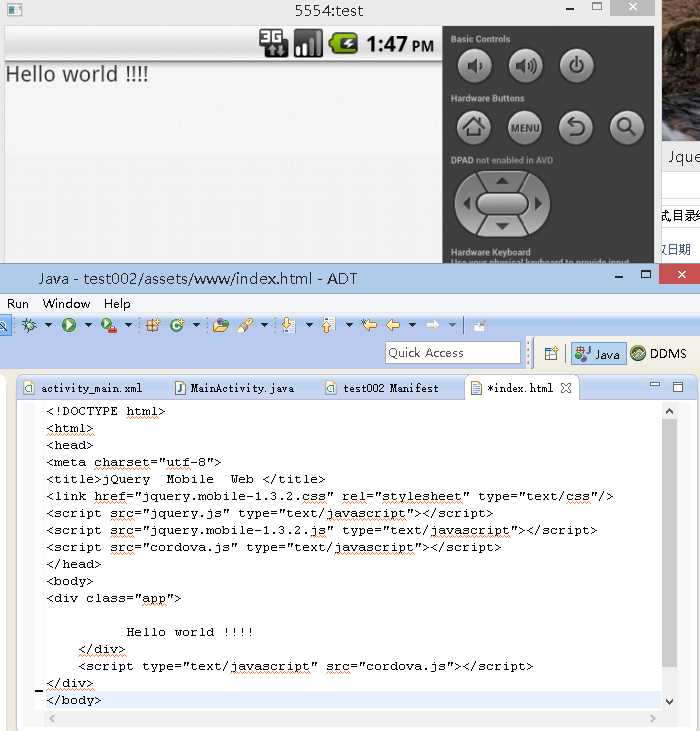700x731 pixels.
Task: Click the Forward navigation arrow icon
Action: point(433,325)
